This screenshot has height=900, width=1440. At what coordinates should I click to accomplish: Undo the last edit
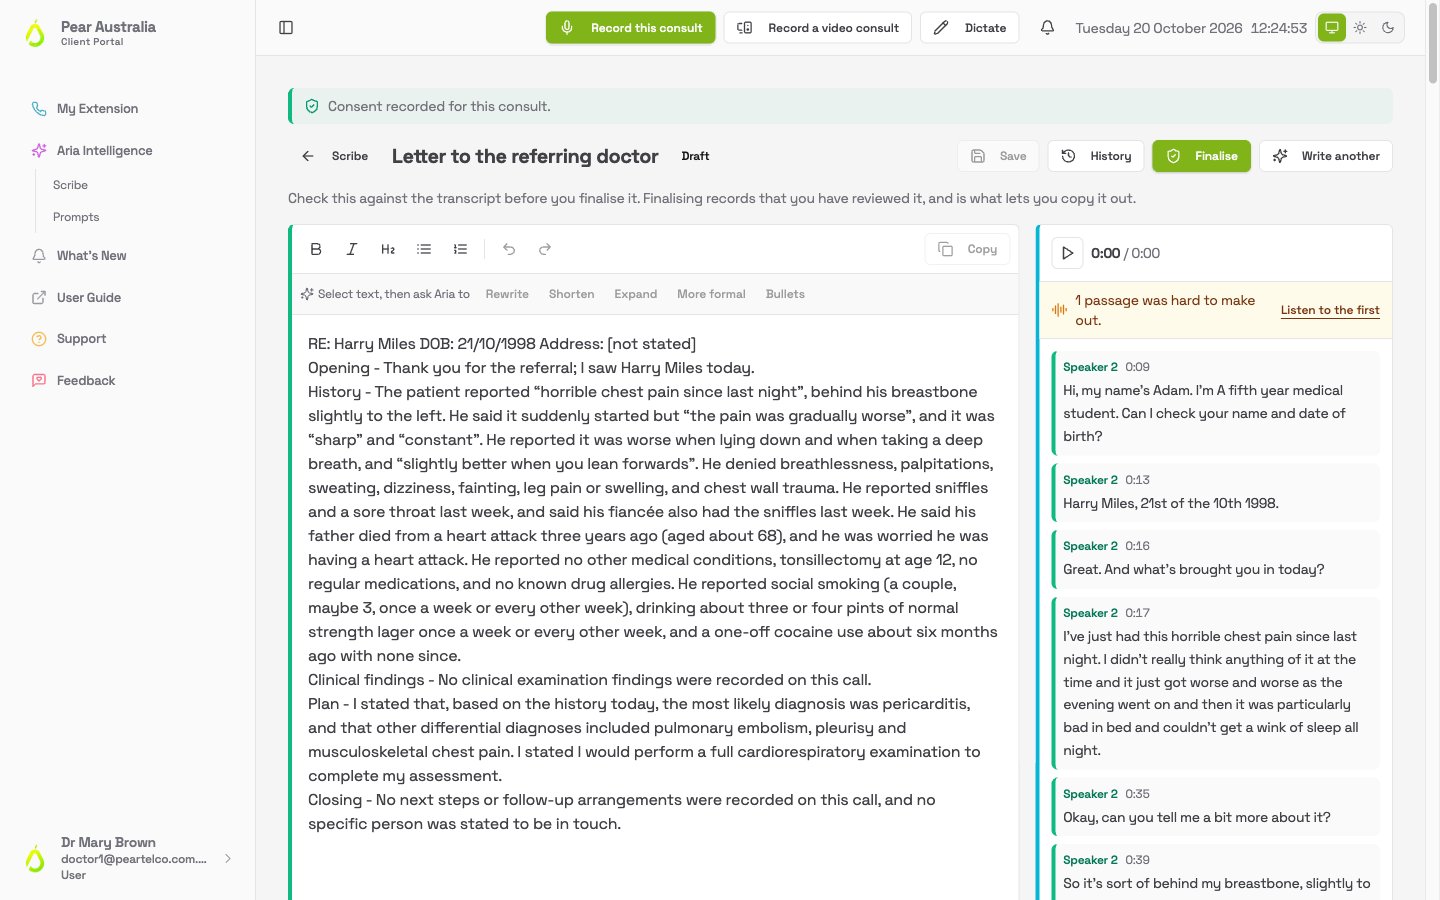tap(509, 249)
